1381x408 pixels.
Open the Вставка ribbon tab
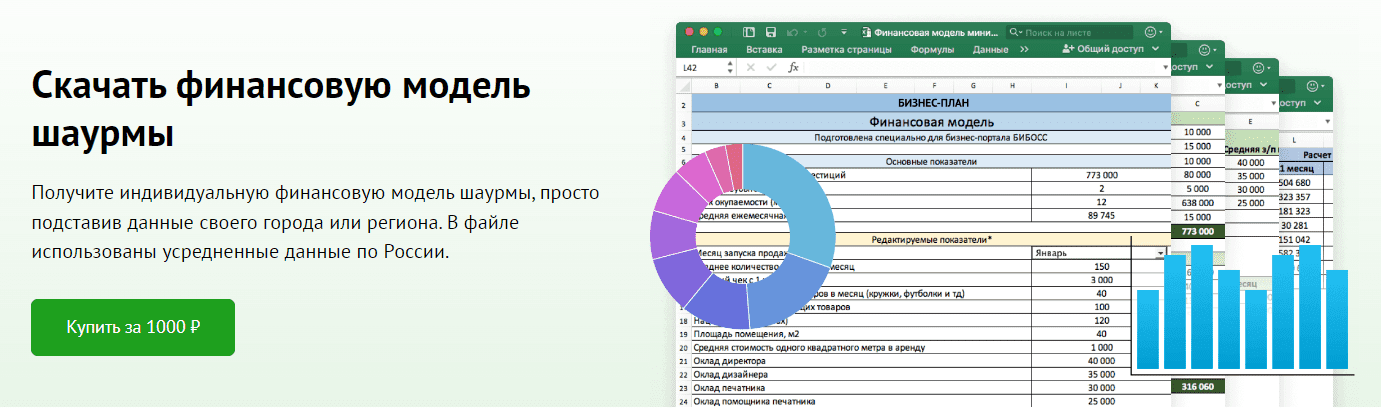pos(764,49)
